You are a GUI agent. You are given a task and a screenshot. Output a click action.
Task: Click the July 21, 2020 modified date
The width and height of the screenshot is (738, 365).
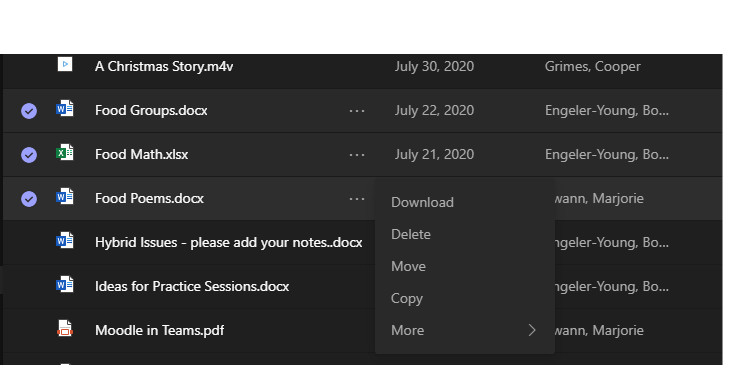click(434, 154)
